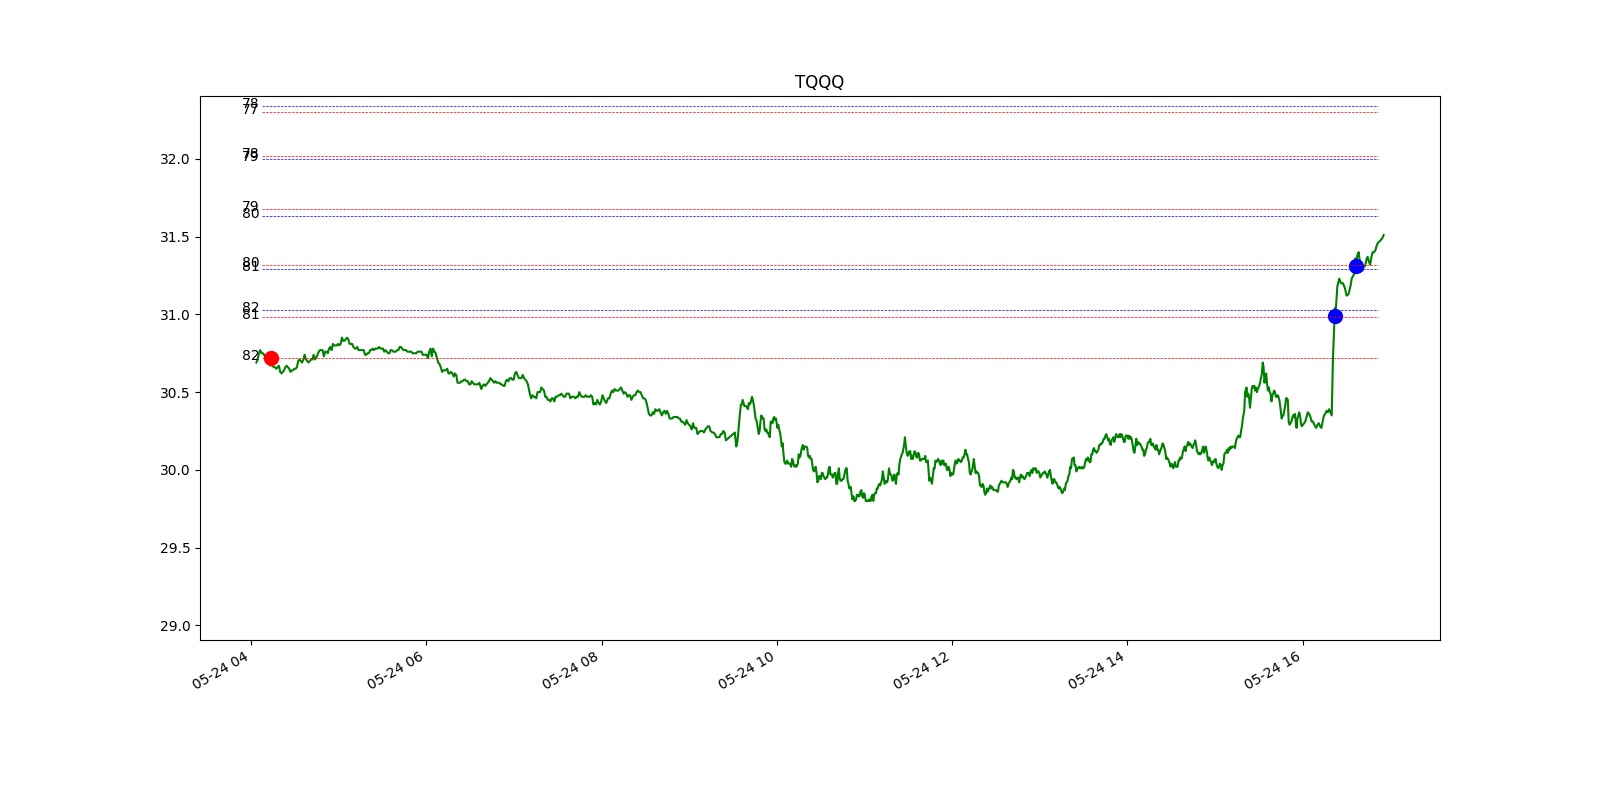Click the 05-24 06 x-axis label
1600x800 pixels.
pyautogui.click(x=396, y=669)
